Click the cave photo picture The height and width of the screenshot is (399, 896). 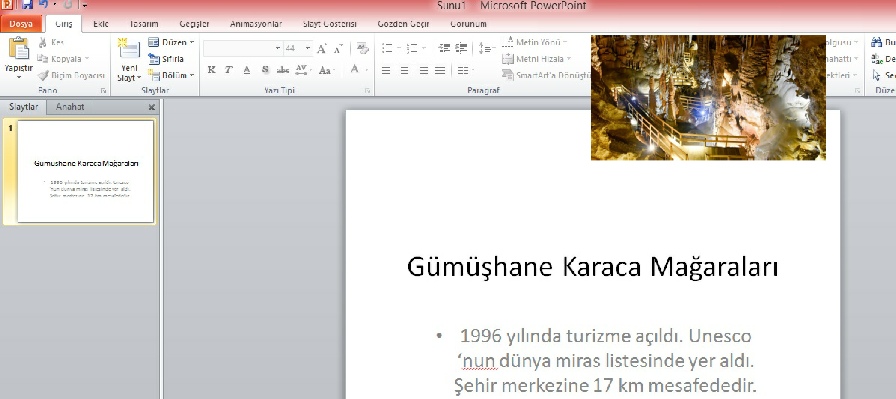(708, 97)
